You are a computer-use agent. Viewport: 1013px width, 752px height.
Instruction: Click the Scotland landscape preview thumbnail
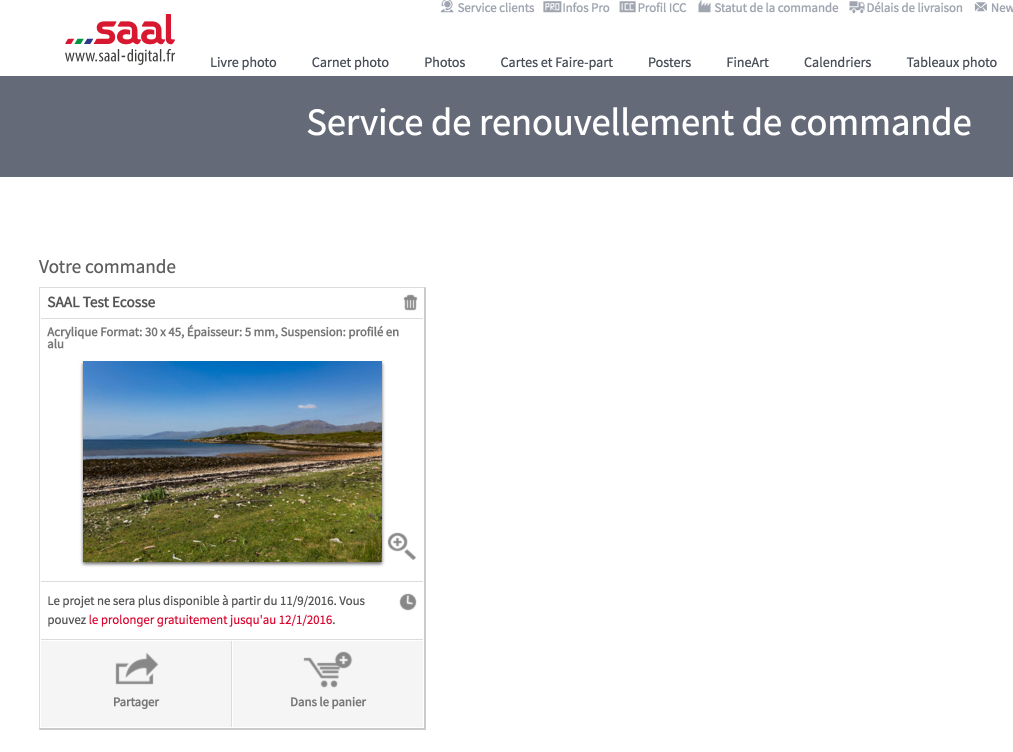[232, 461]
